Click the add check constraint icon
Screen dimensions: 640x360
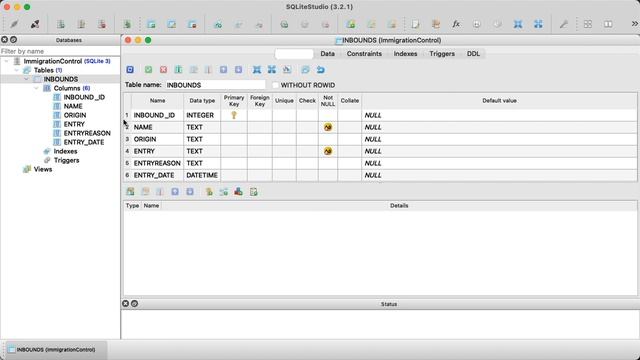pyautogui.click(x=253, y=191)
